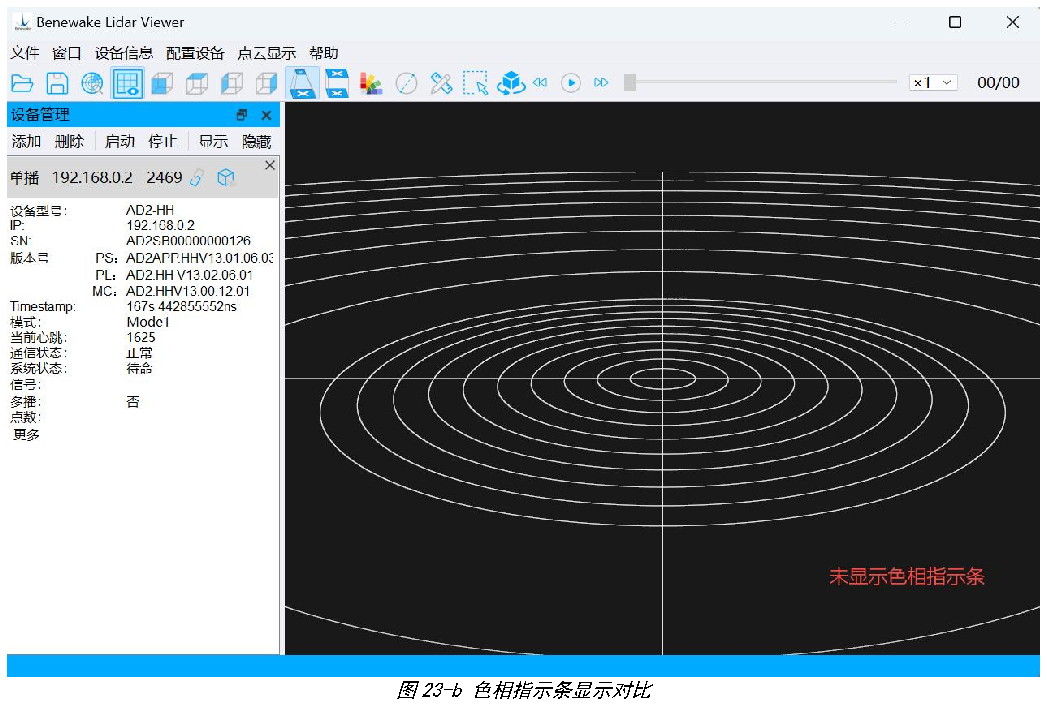This screenshot has height=708, width=1047.
Task: Click the 隐藏 button
Action: coord(256,142)
